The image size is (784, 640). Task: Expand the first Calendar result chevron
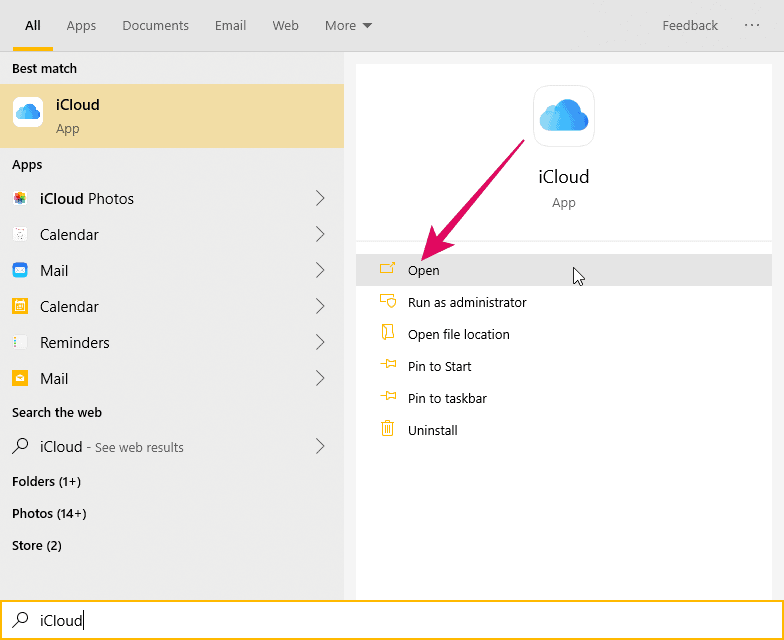click(x=320, y=234)
